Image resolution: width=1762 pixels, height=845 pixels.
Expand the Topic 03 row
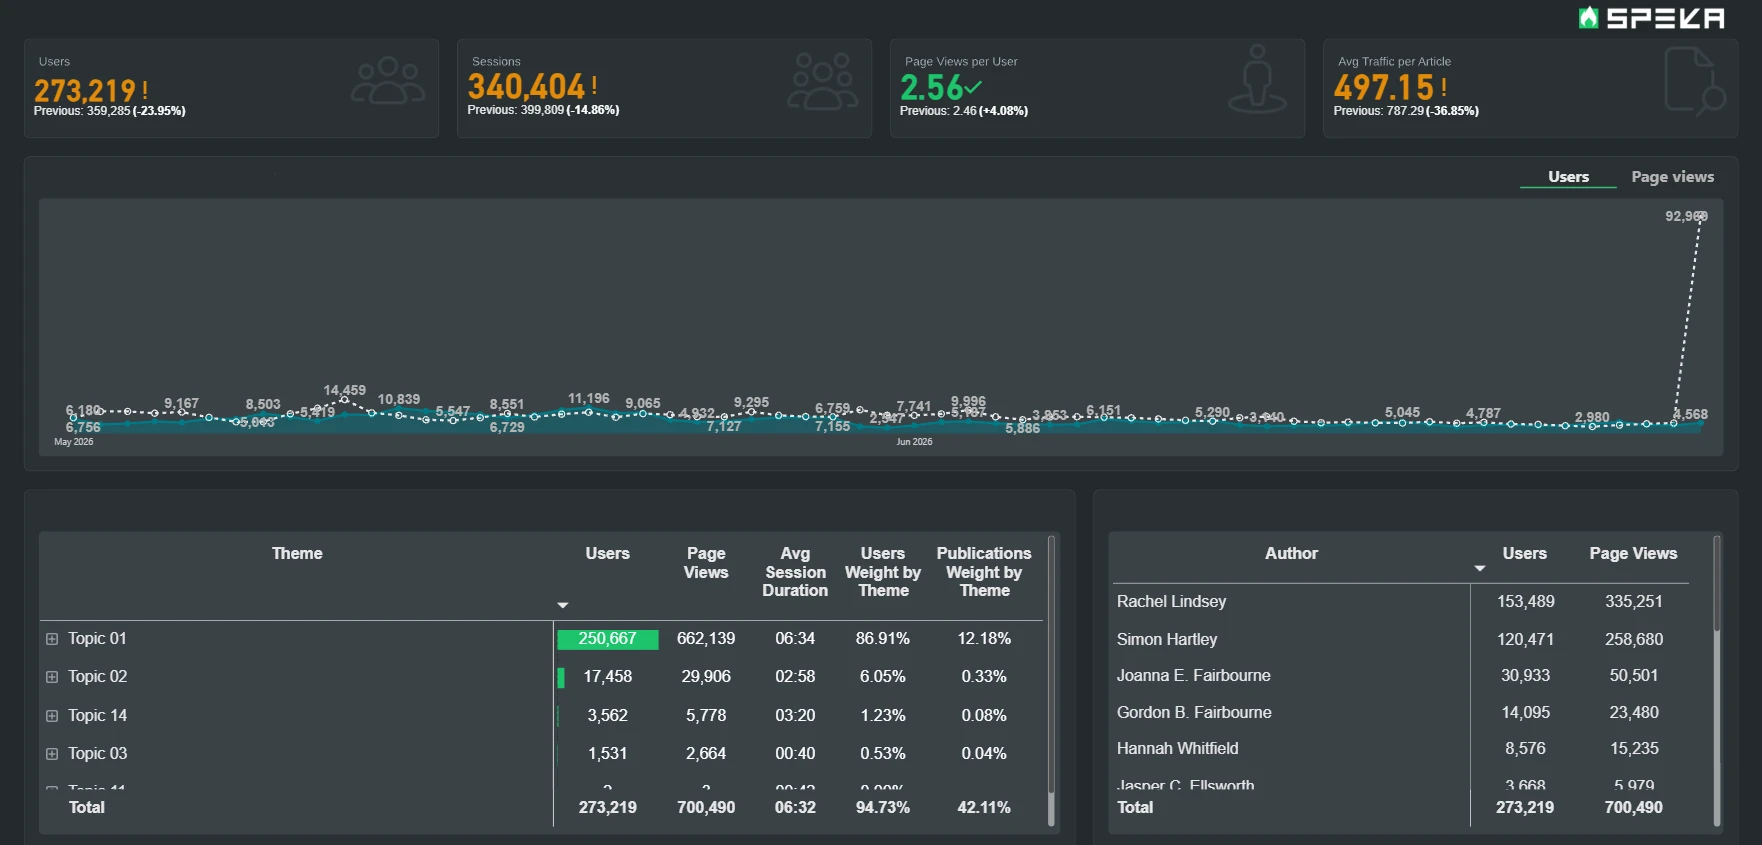click(x=52, y=754)
